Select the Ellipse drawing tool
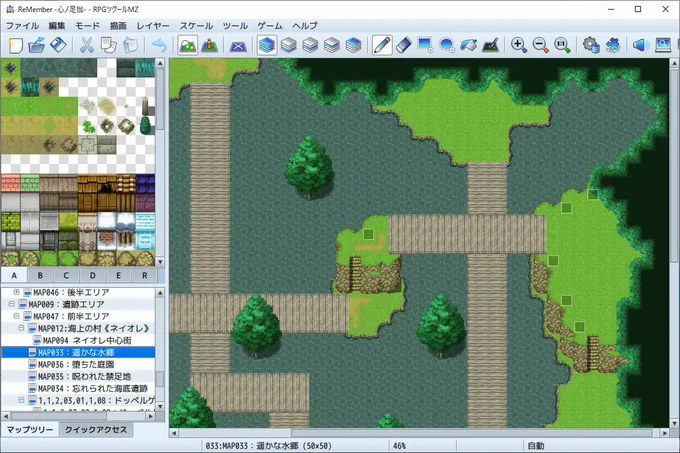680x453 pixels. pos(447,45)
